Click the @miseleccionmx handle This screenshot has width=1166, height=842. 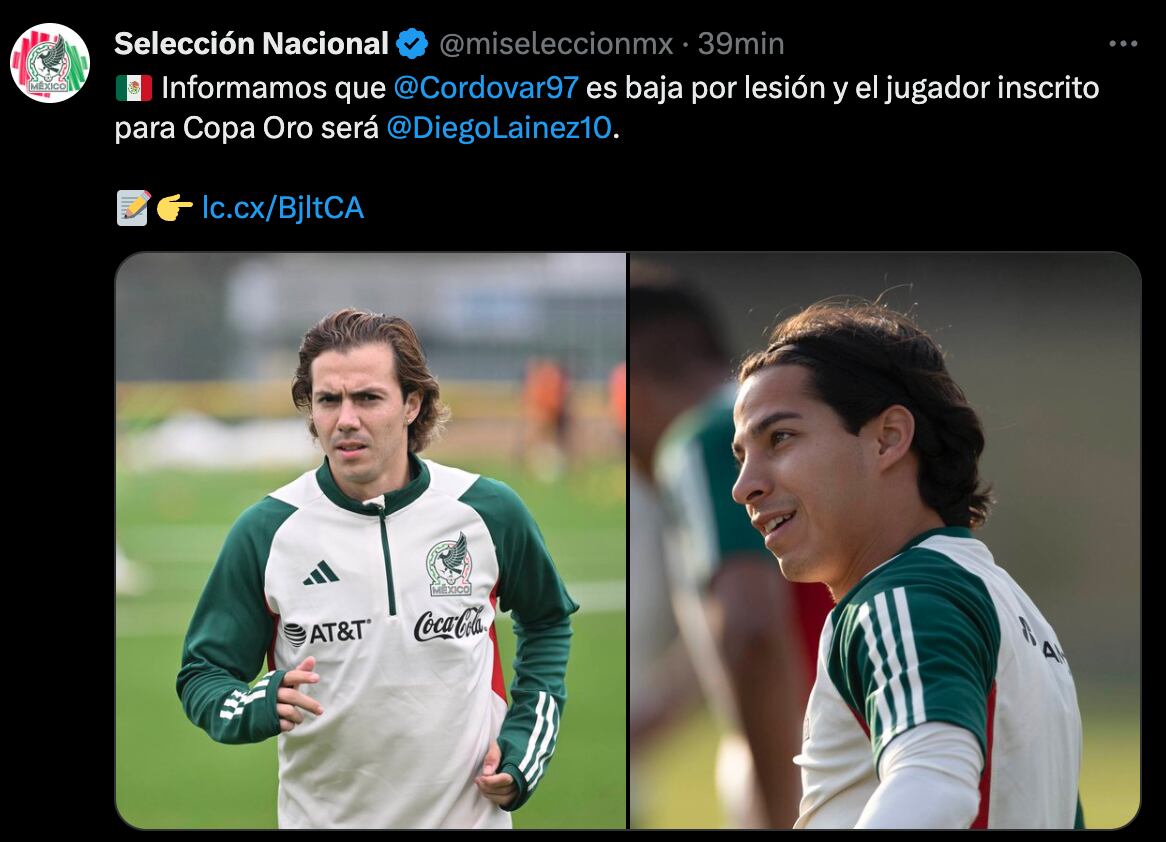coord(556,44)
